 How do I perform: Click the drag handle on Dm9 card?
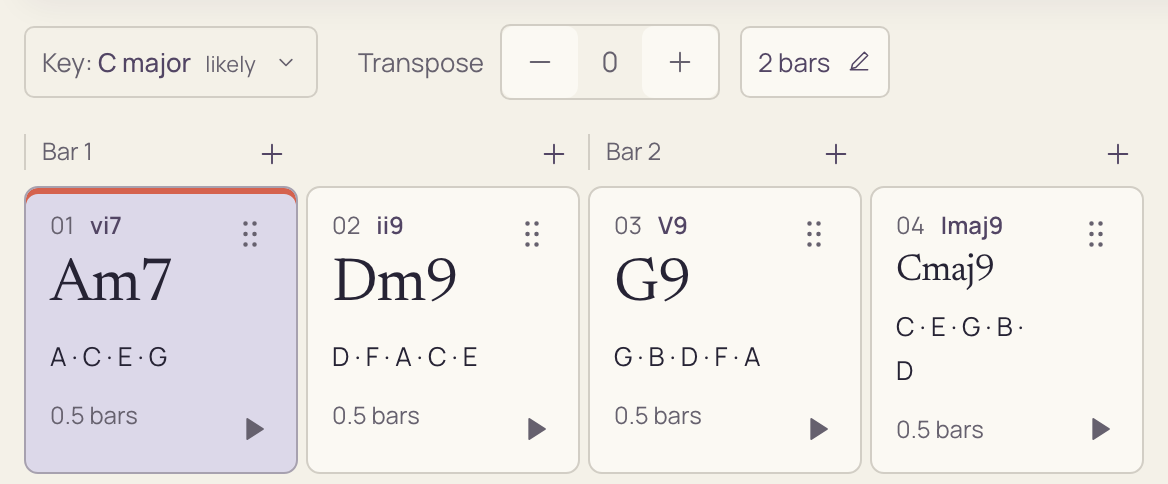pyautogui.click(x=532, y=234)
